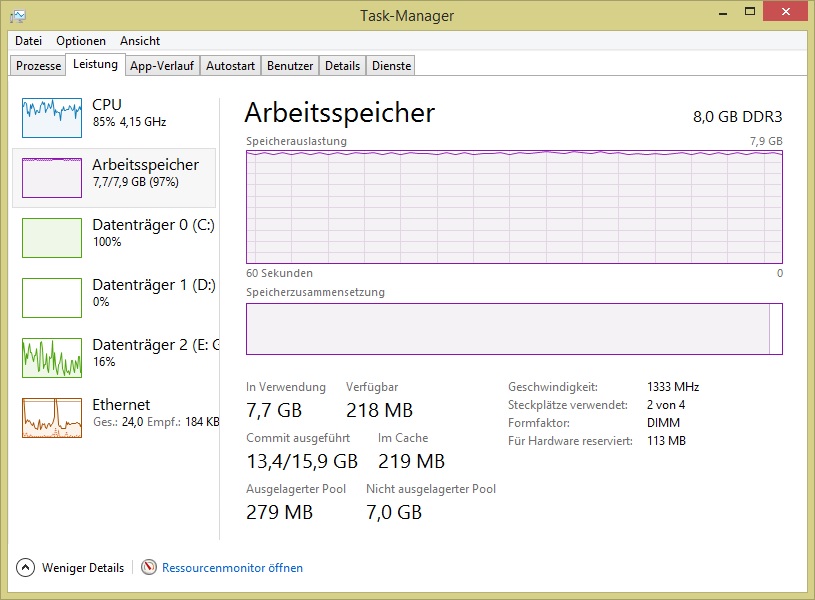Select the Arbeitsspeicher graph thumbnail

[52, 178]
